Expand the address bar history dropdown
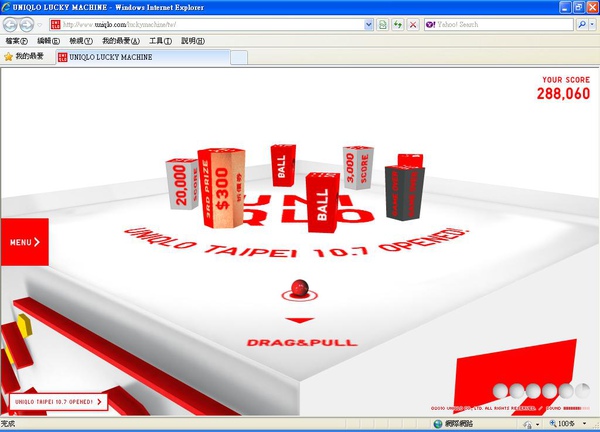This screenshot has width=600, height=432. (x=368, y=24)
